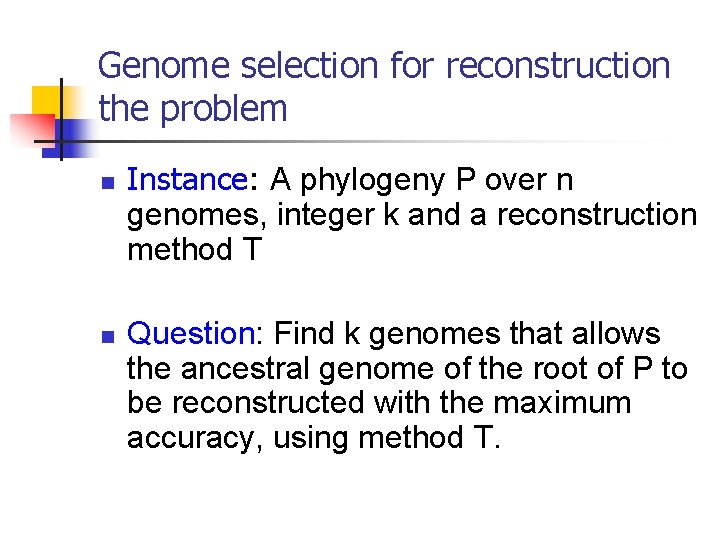Click the line starting "the ancestral genome"
Screen dimensions: 720x540
click(407, 368)
